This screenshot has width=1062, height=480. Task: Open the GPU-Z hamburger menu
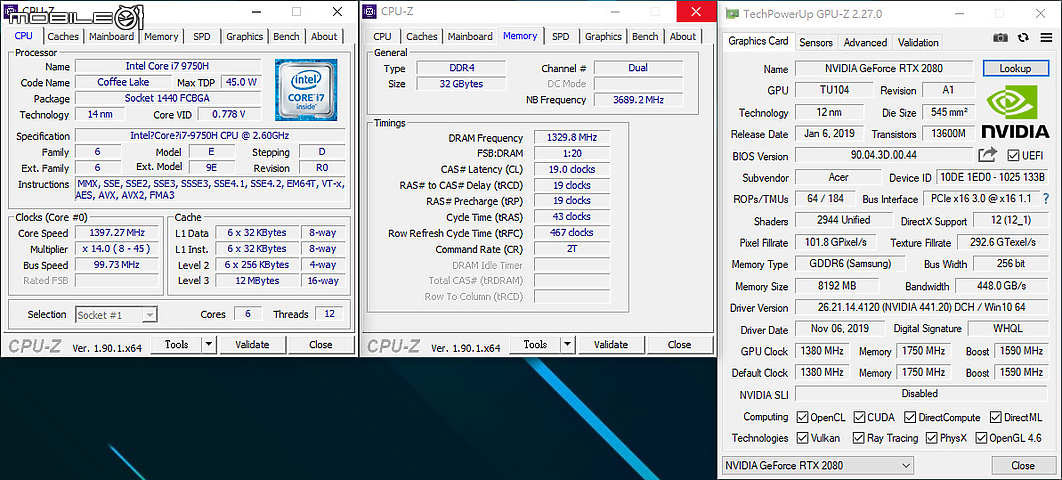coord(1046,38)
